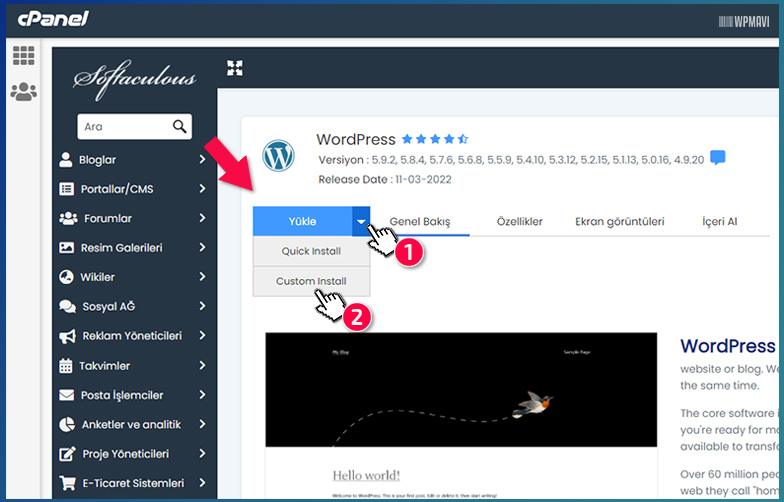
Task: Click the search magnifier icon
Action: 180,126
